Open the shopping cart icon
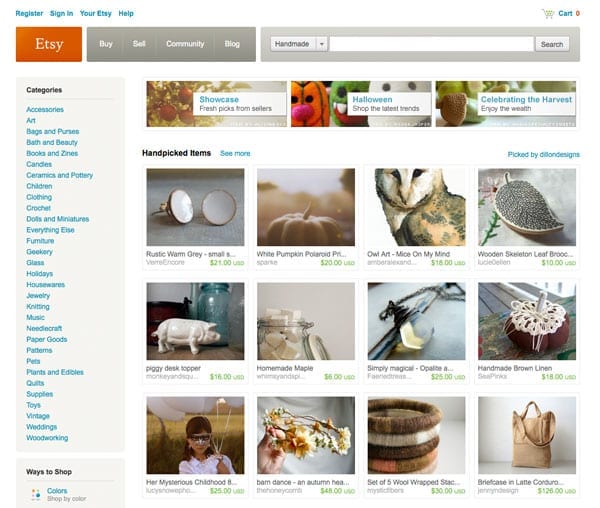 pyautogui.click(x=548, y=14)
